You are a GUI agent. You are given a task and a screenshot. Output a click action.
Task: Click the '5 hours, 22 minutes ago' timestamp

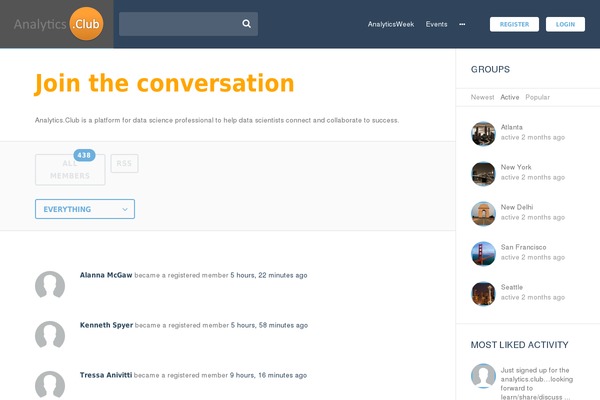[x=269, y=275]
